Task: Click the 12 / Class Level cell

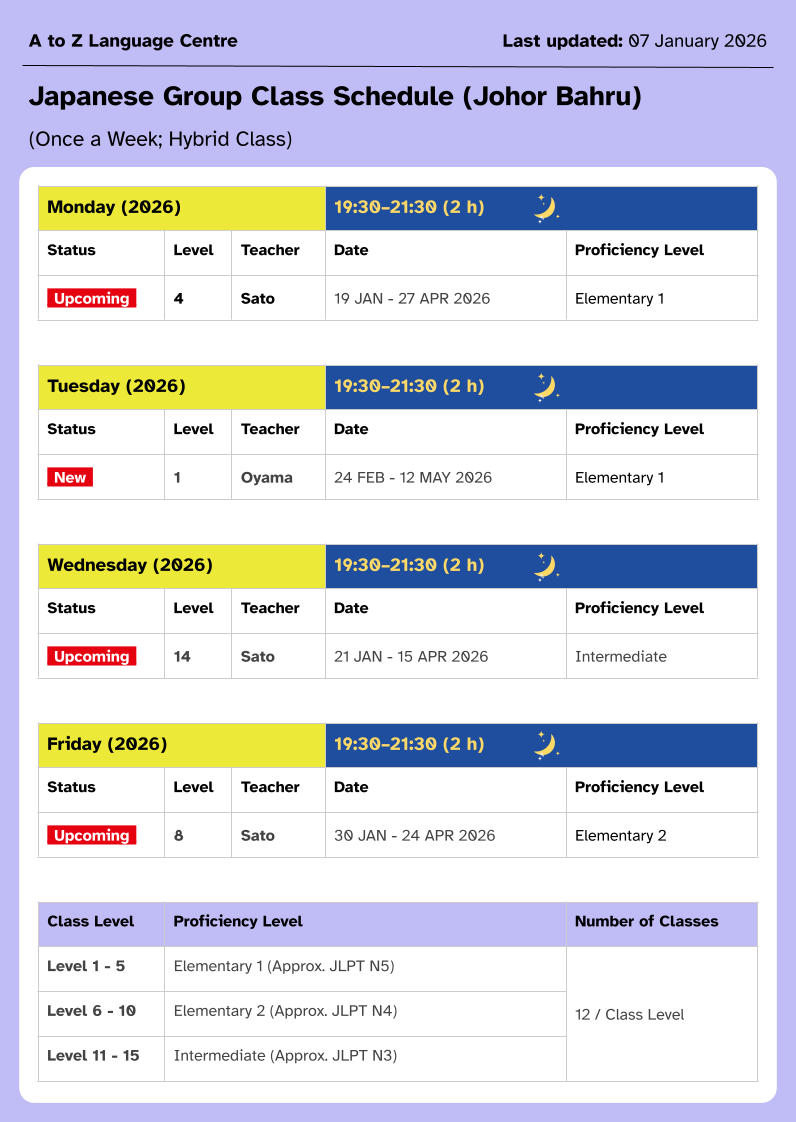Action: tap(630, 1014)
